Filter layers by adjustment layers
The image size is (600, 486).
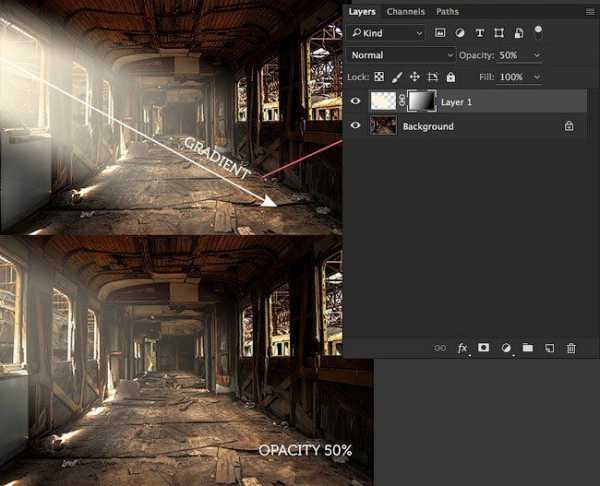(461, 33)
